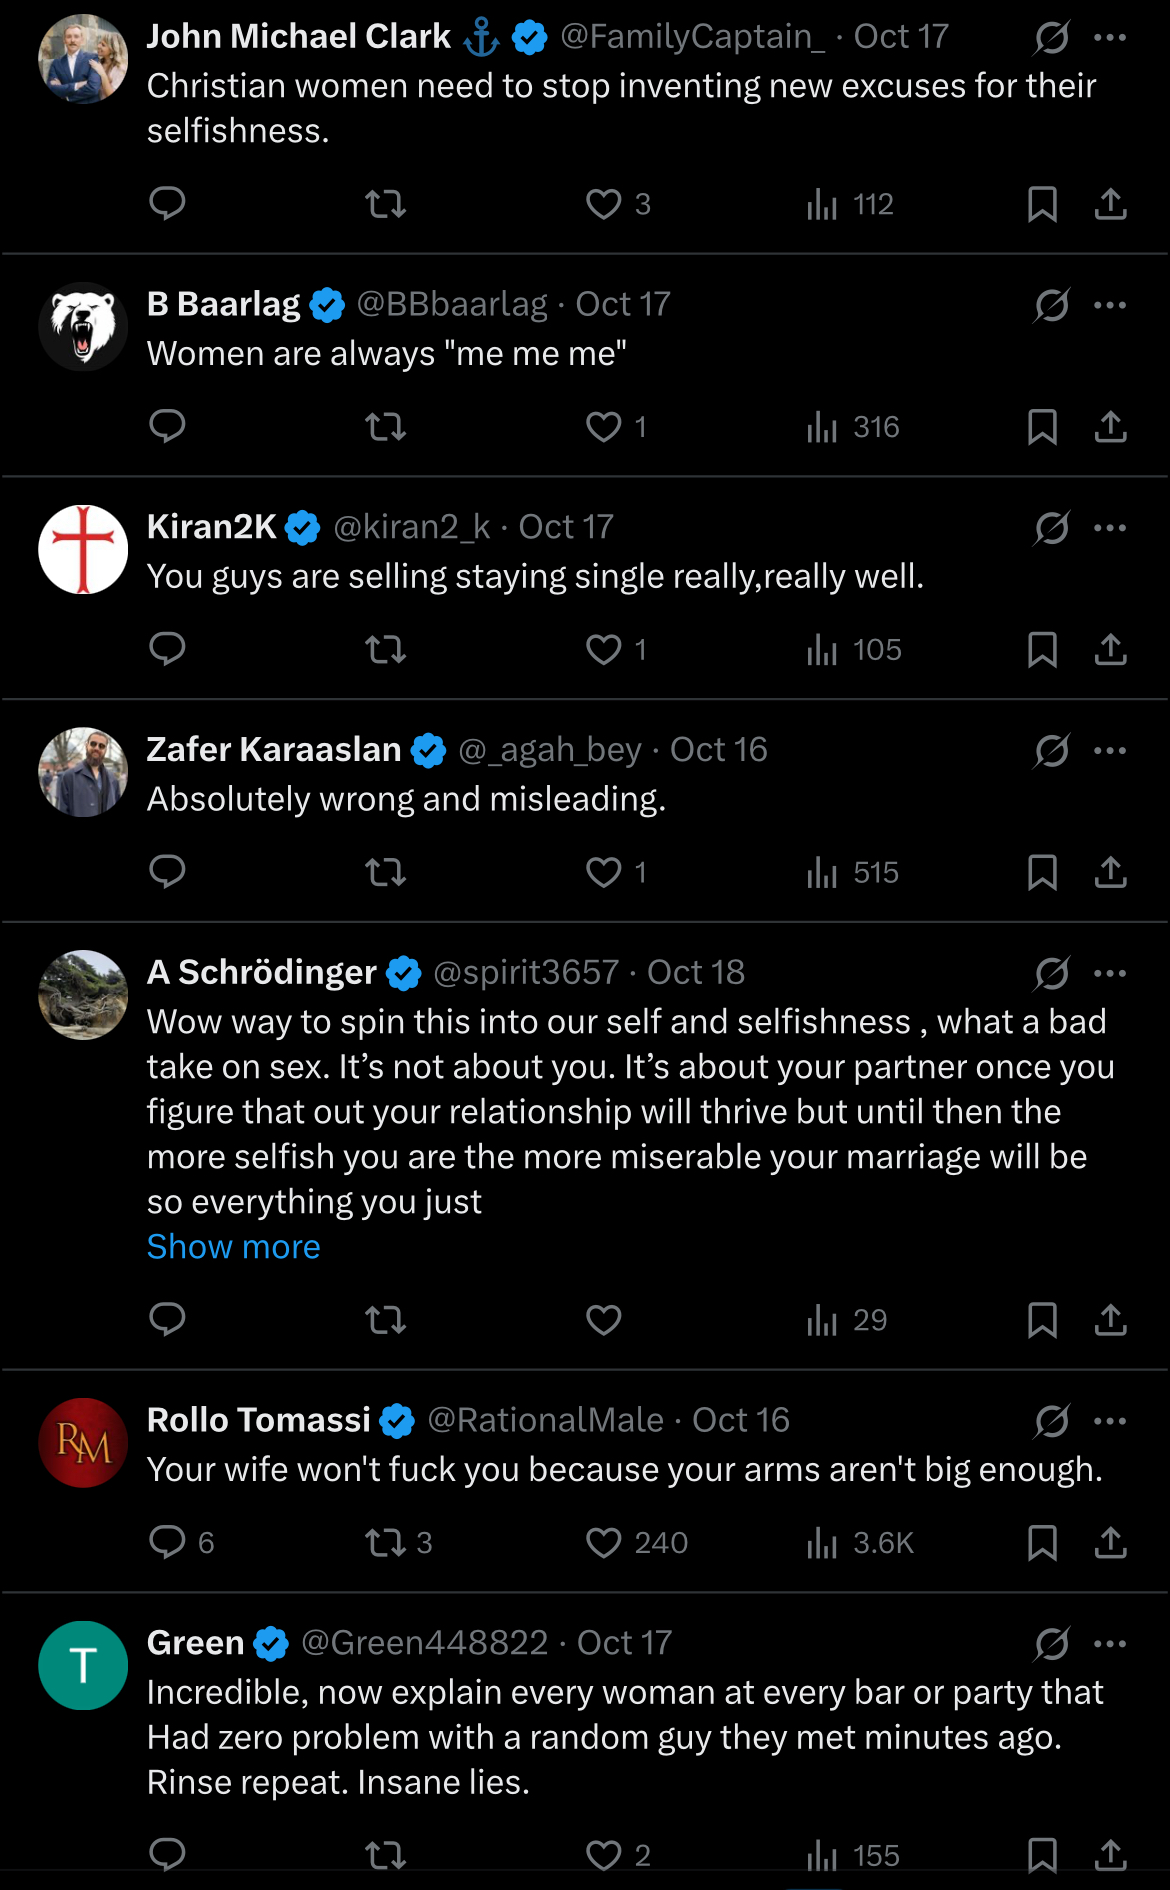Image resolution: width=1170 pixels, height=1890 pixels.
Task: View analytics on Rollo Tomassi's tweet
Action: [x=860, y=1542]
